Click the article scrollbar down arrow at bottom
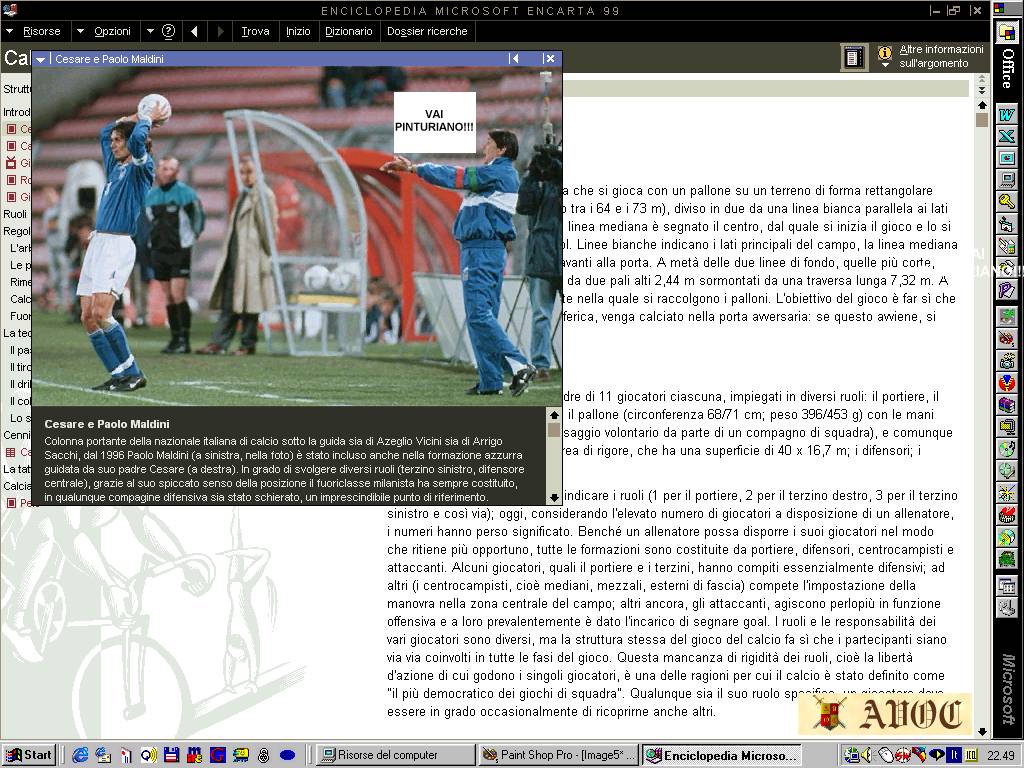Image resolution: width=1024 pixels, height=768 pixels. 982,731
